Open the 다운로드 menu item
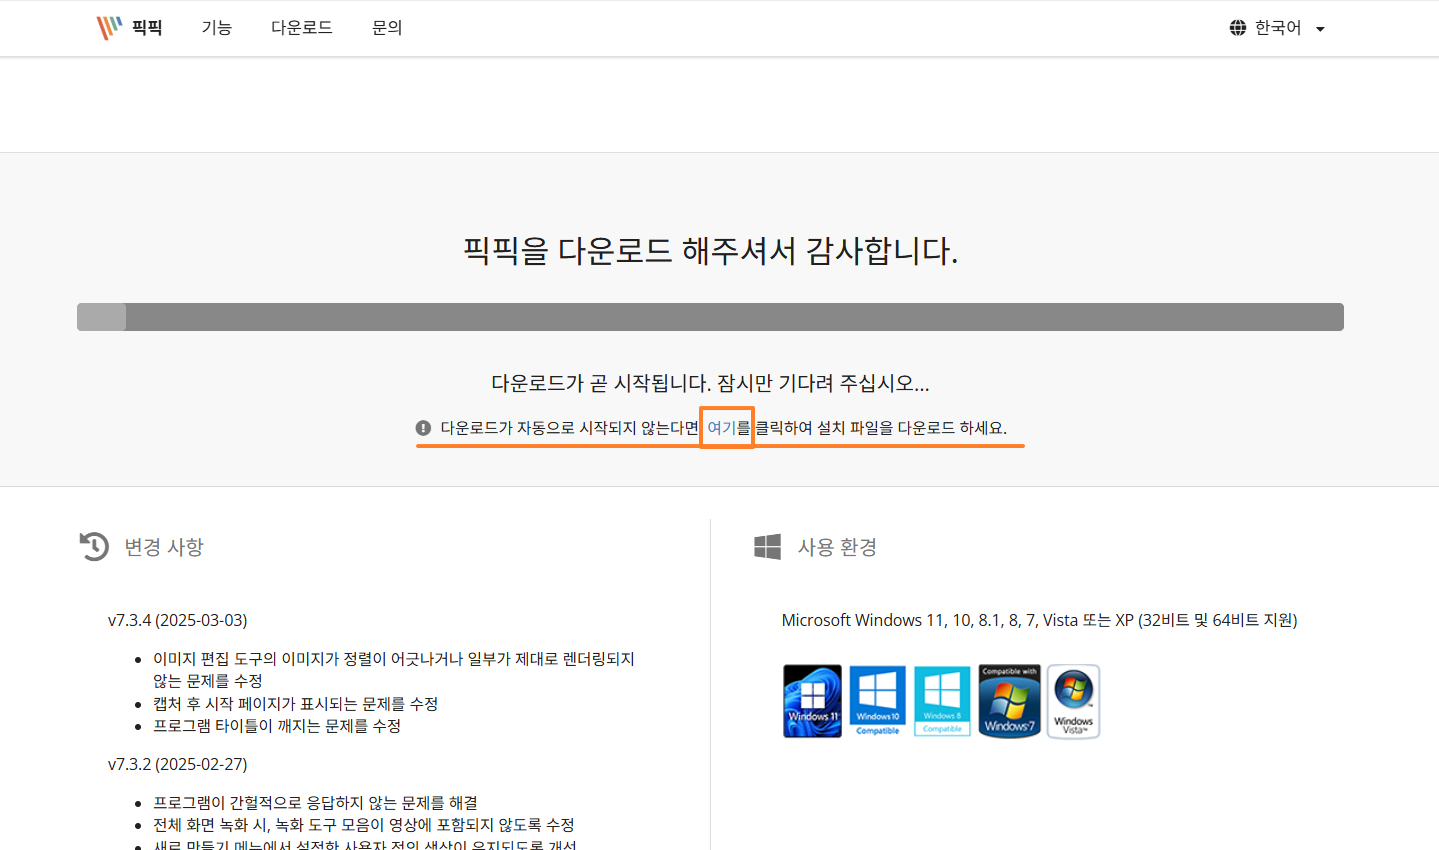 [x=302, y=28]
